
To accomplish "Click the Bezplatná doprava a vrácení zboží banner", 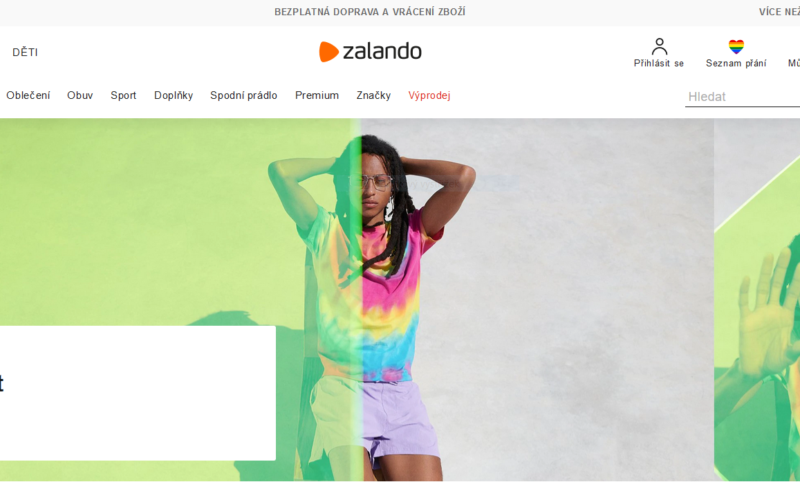I will [x=370, y=12].
